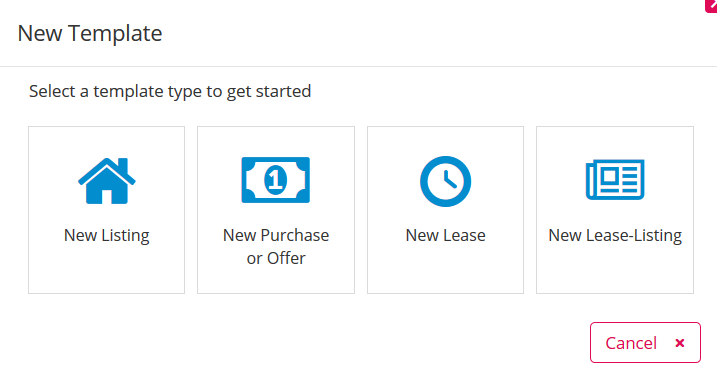Click the dollar bill icon
This screenshot has width=717, height=380.
point(276,180)
